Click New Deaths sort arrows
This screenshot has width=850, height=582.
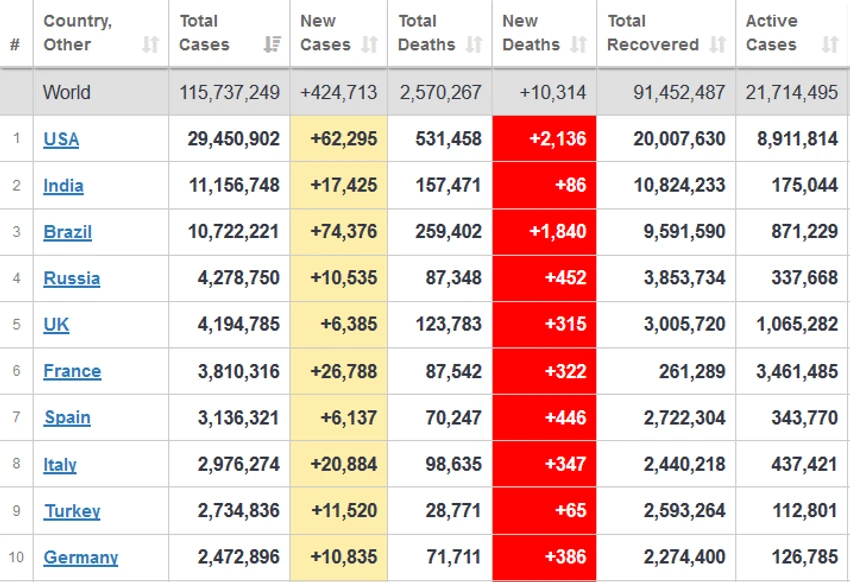tap(578, 44)
